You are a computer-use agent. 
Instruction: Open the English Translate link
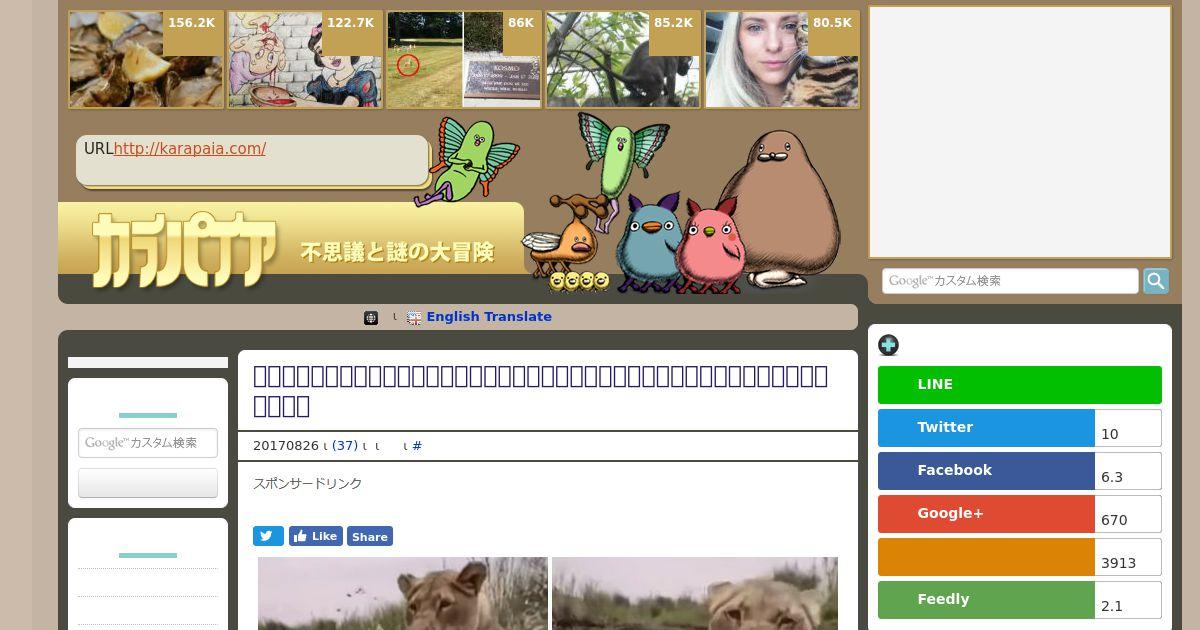coord(489,317)
